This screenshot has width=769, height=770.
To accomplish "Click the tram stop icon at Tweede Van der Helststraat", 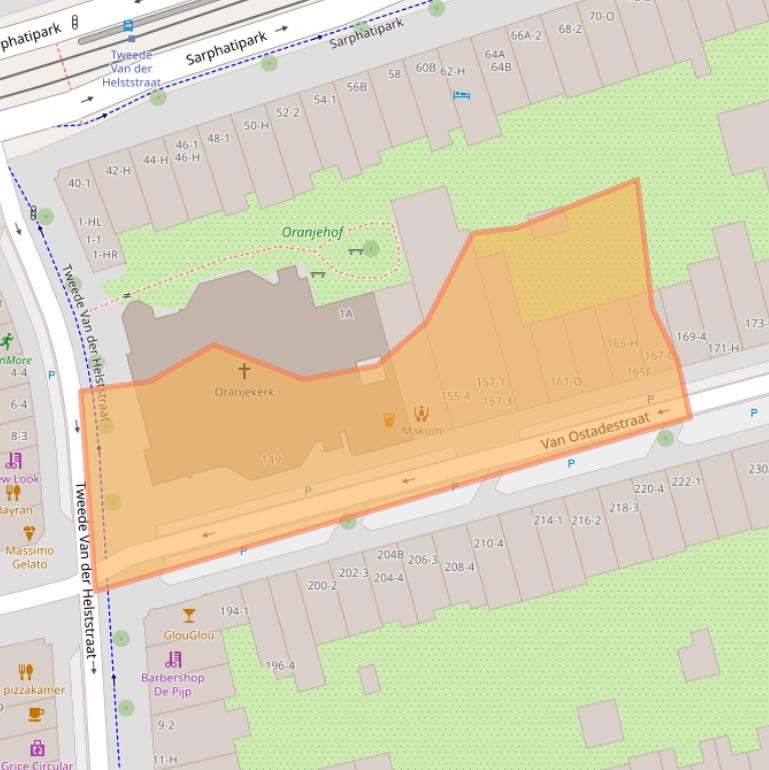I will [x=128, y=27].
